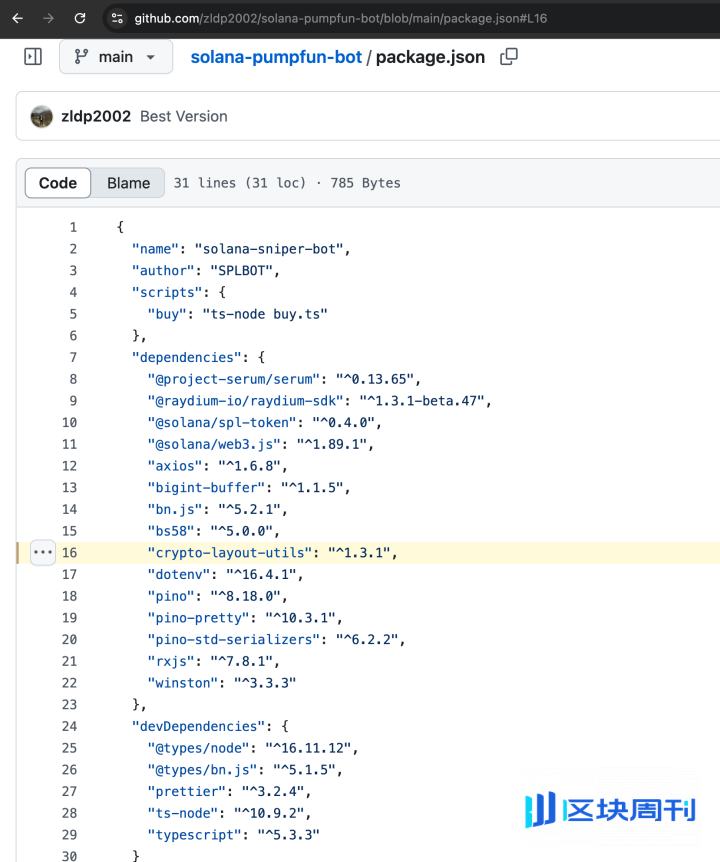The image size is (720, 862).
Task: Select line number 7 for dependencies
Action: coord(73,357)
